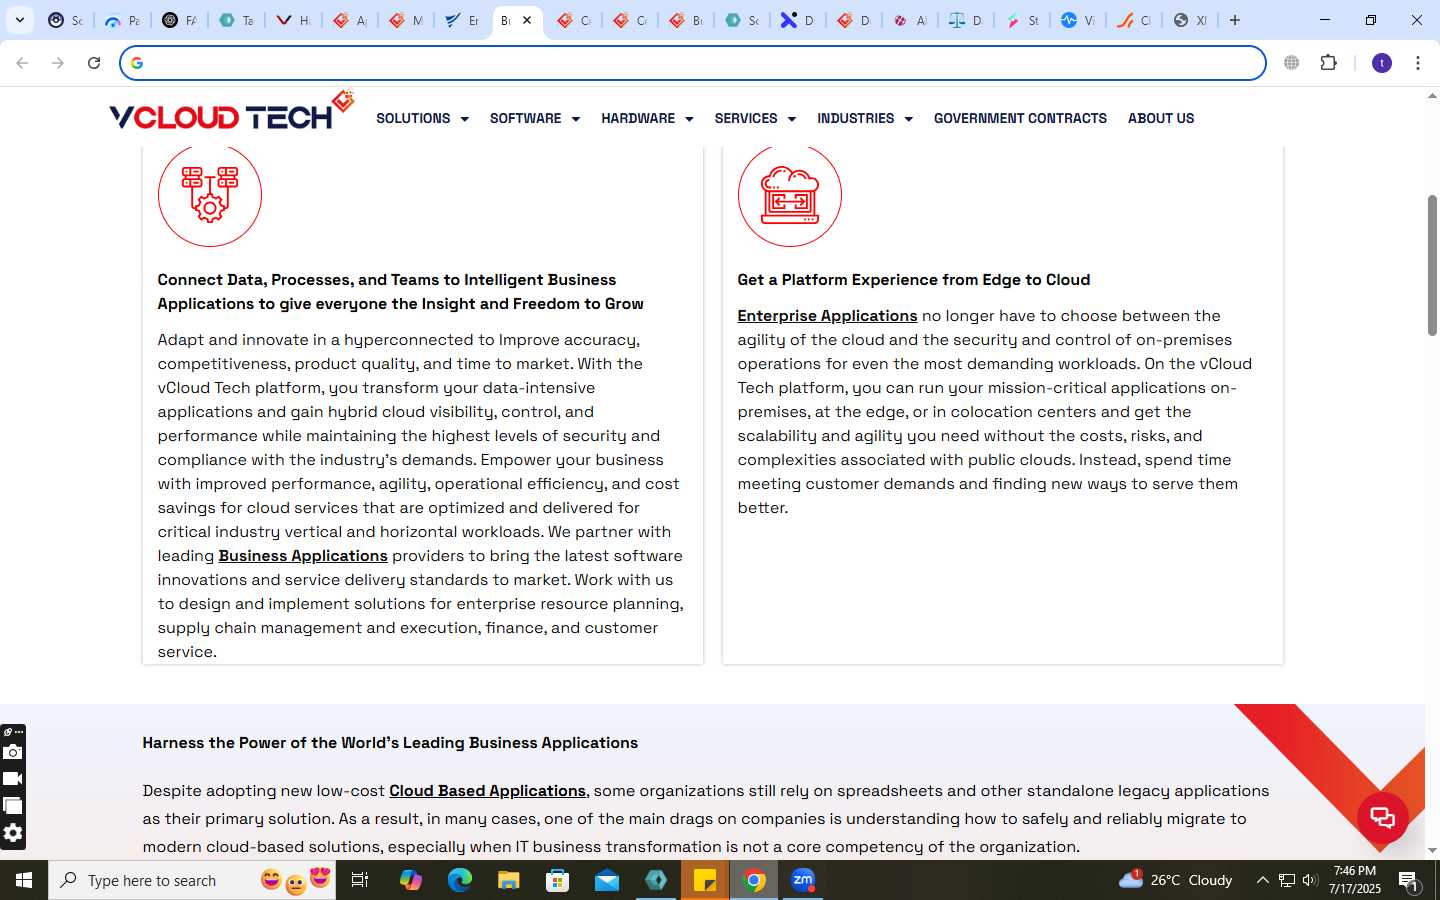Click the vCloud Tech logo
The image size is (1440, 900).
(x=231, y=112)
